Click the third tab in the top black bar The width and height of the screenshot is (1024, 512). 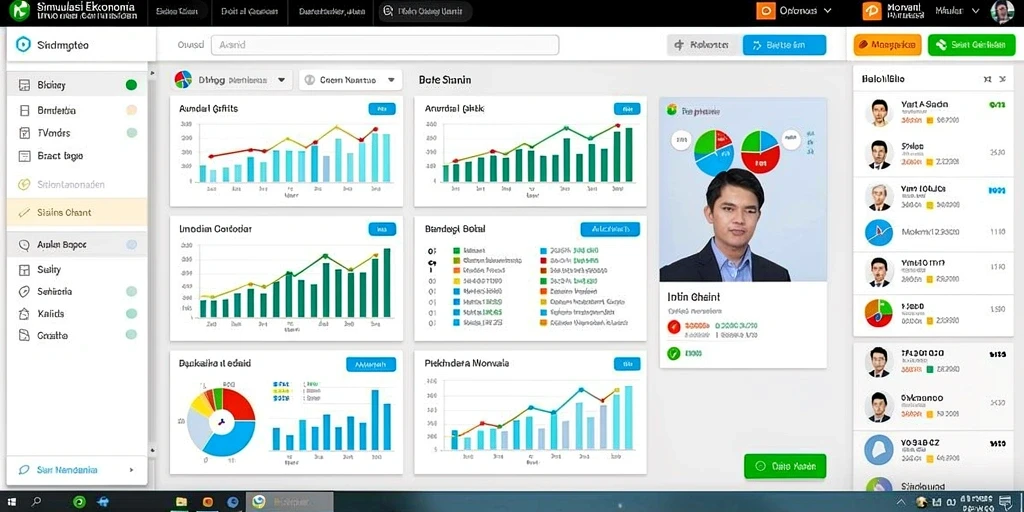click(332, 11)
